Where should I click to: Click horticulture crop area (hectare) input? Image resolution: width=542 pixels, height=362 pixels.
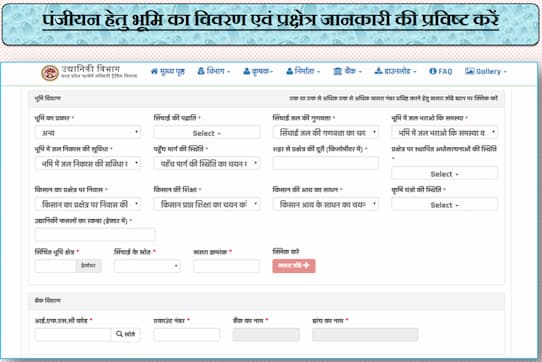(95, 235)
